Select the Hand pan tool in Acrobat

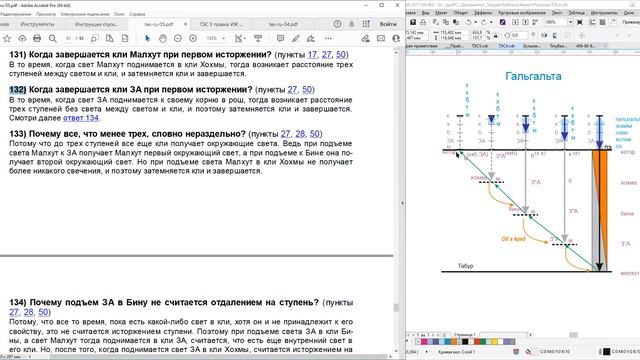click(x=162, y=38)
